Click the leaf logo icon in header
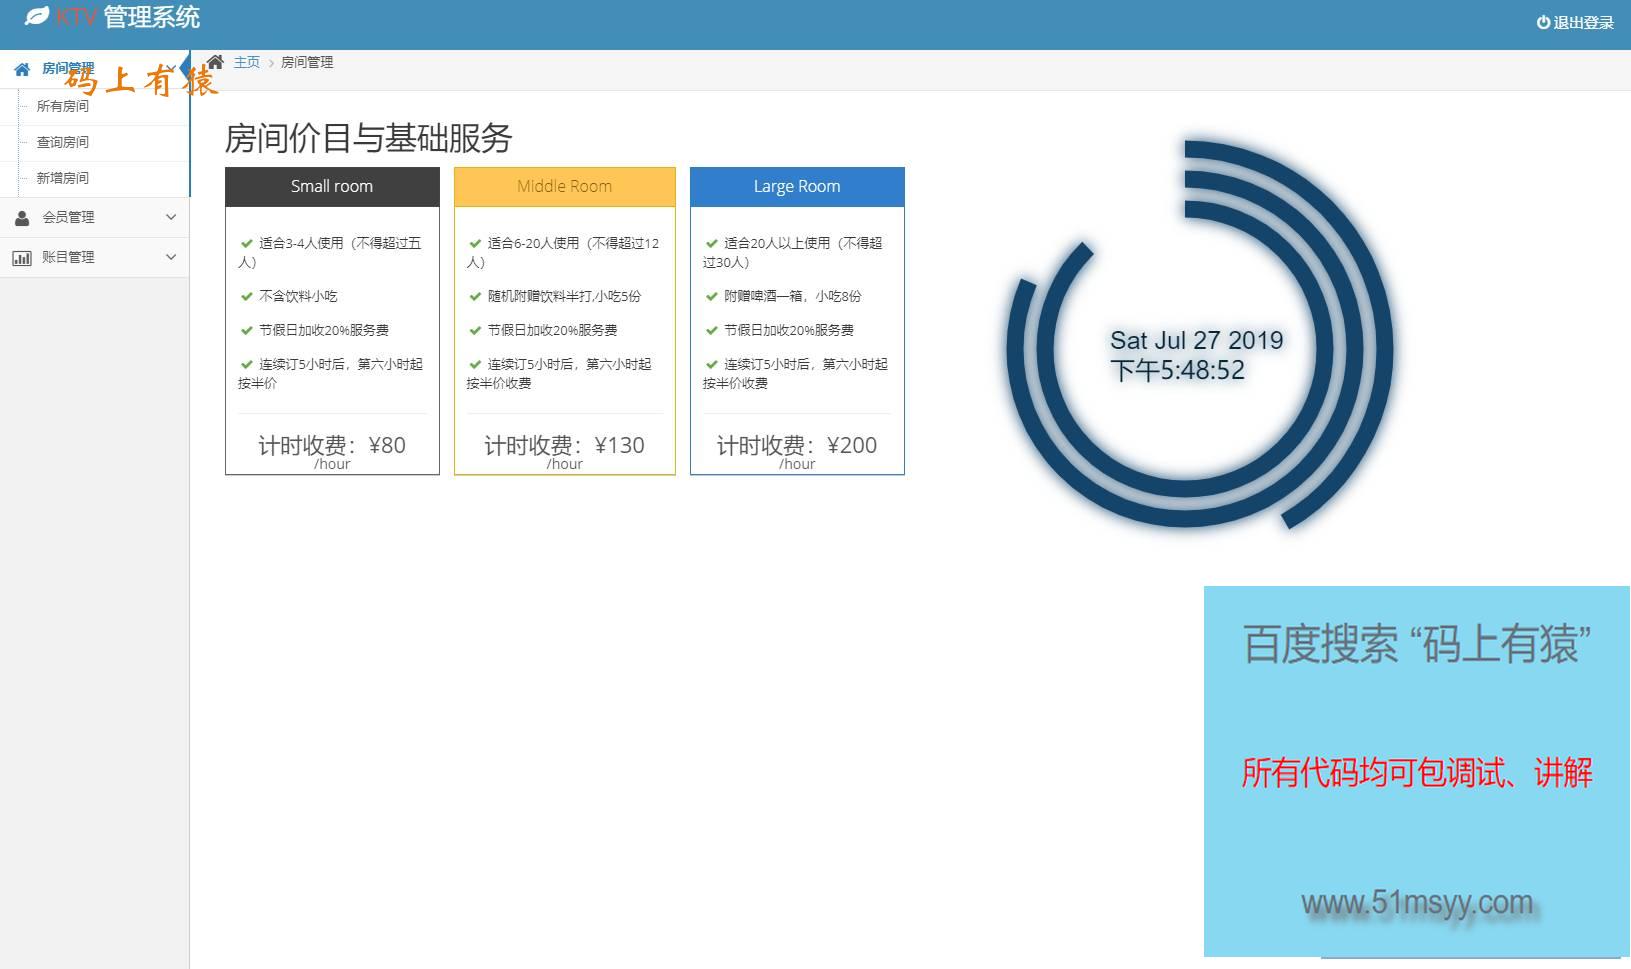The width and height of the screenshot is (1631, 969). tap(37, 16)
